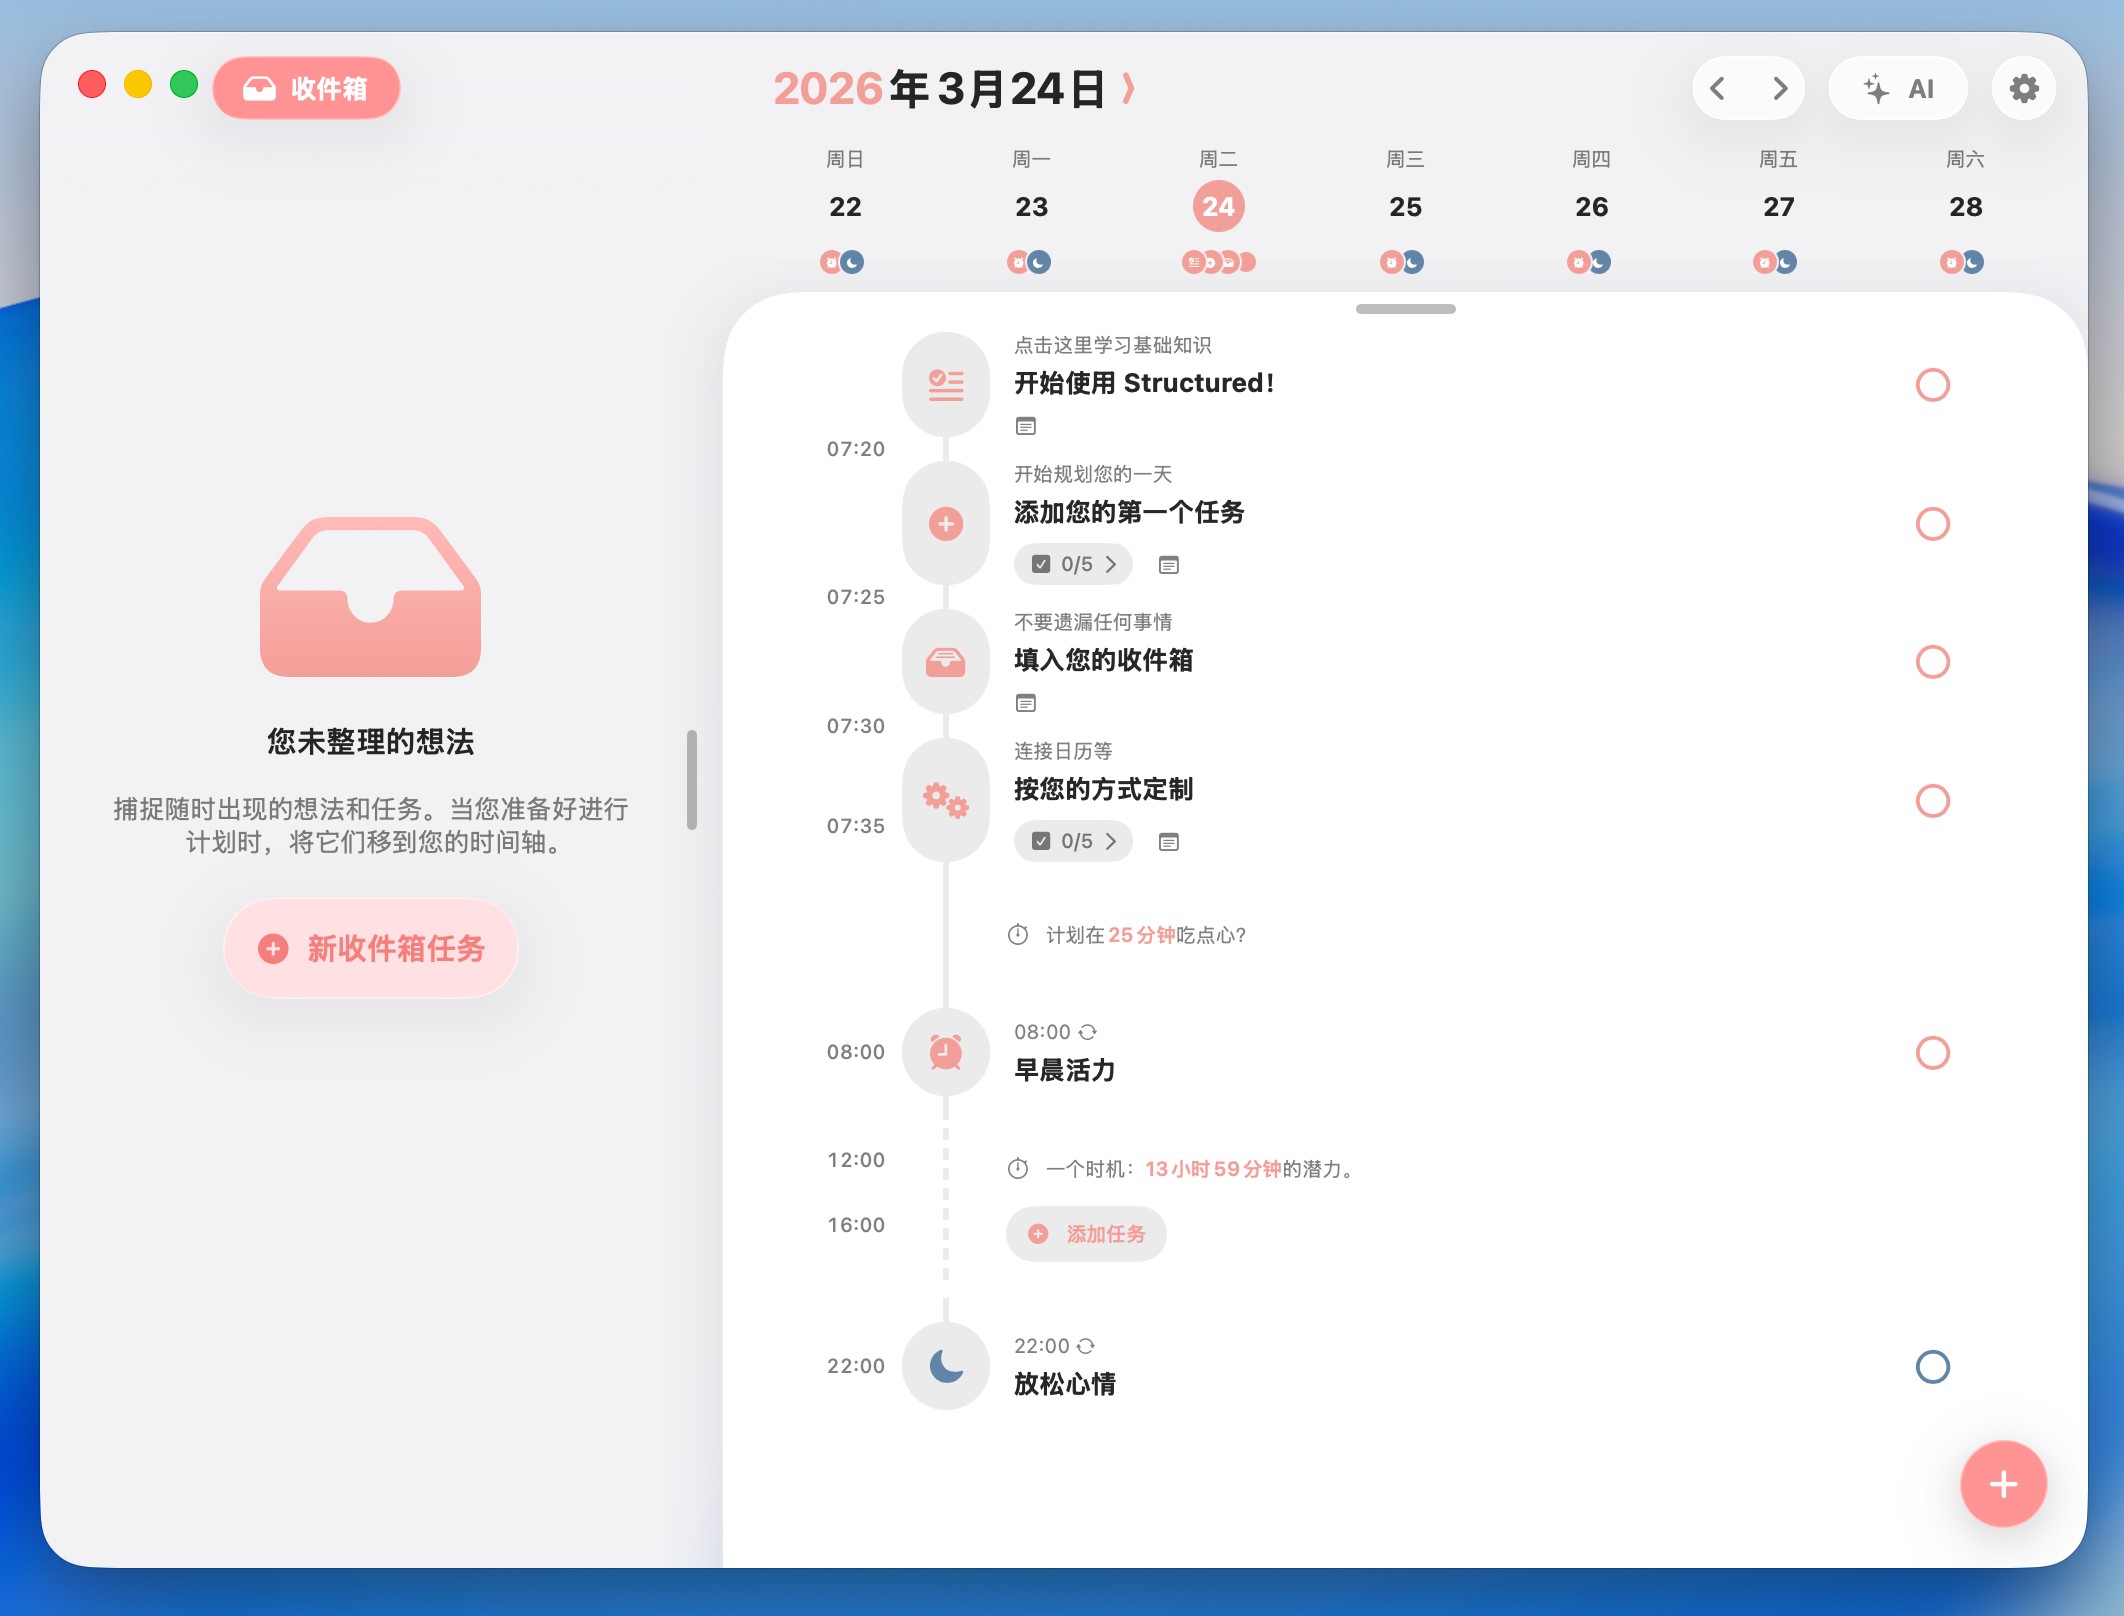2124x1616 pixels.
Task: Open the note icon under 开始使用 Structured
Action: [1026, 427]
